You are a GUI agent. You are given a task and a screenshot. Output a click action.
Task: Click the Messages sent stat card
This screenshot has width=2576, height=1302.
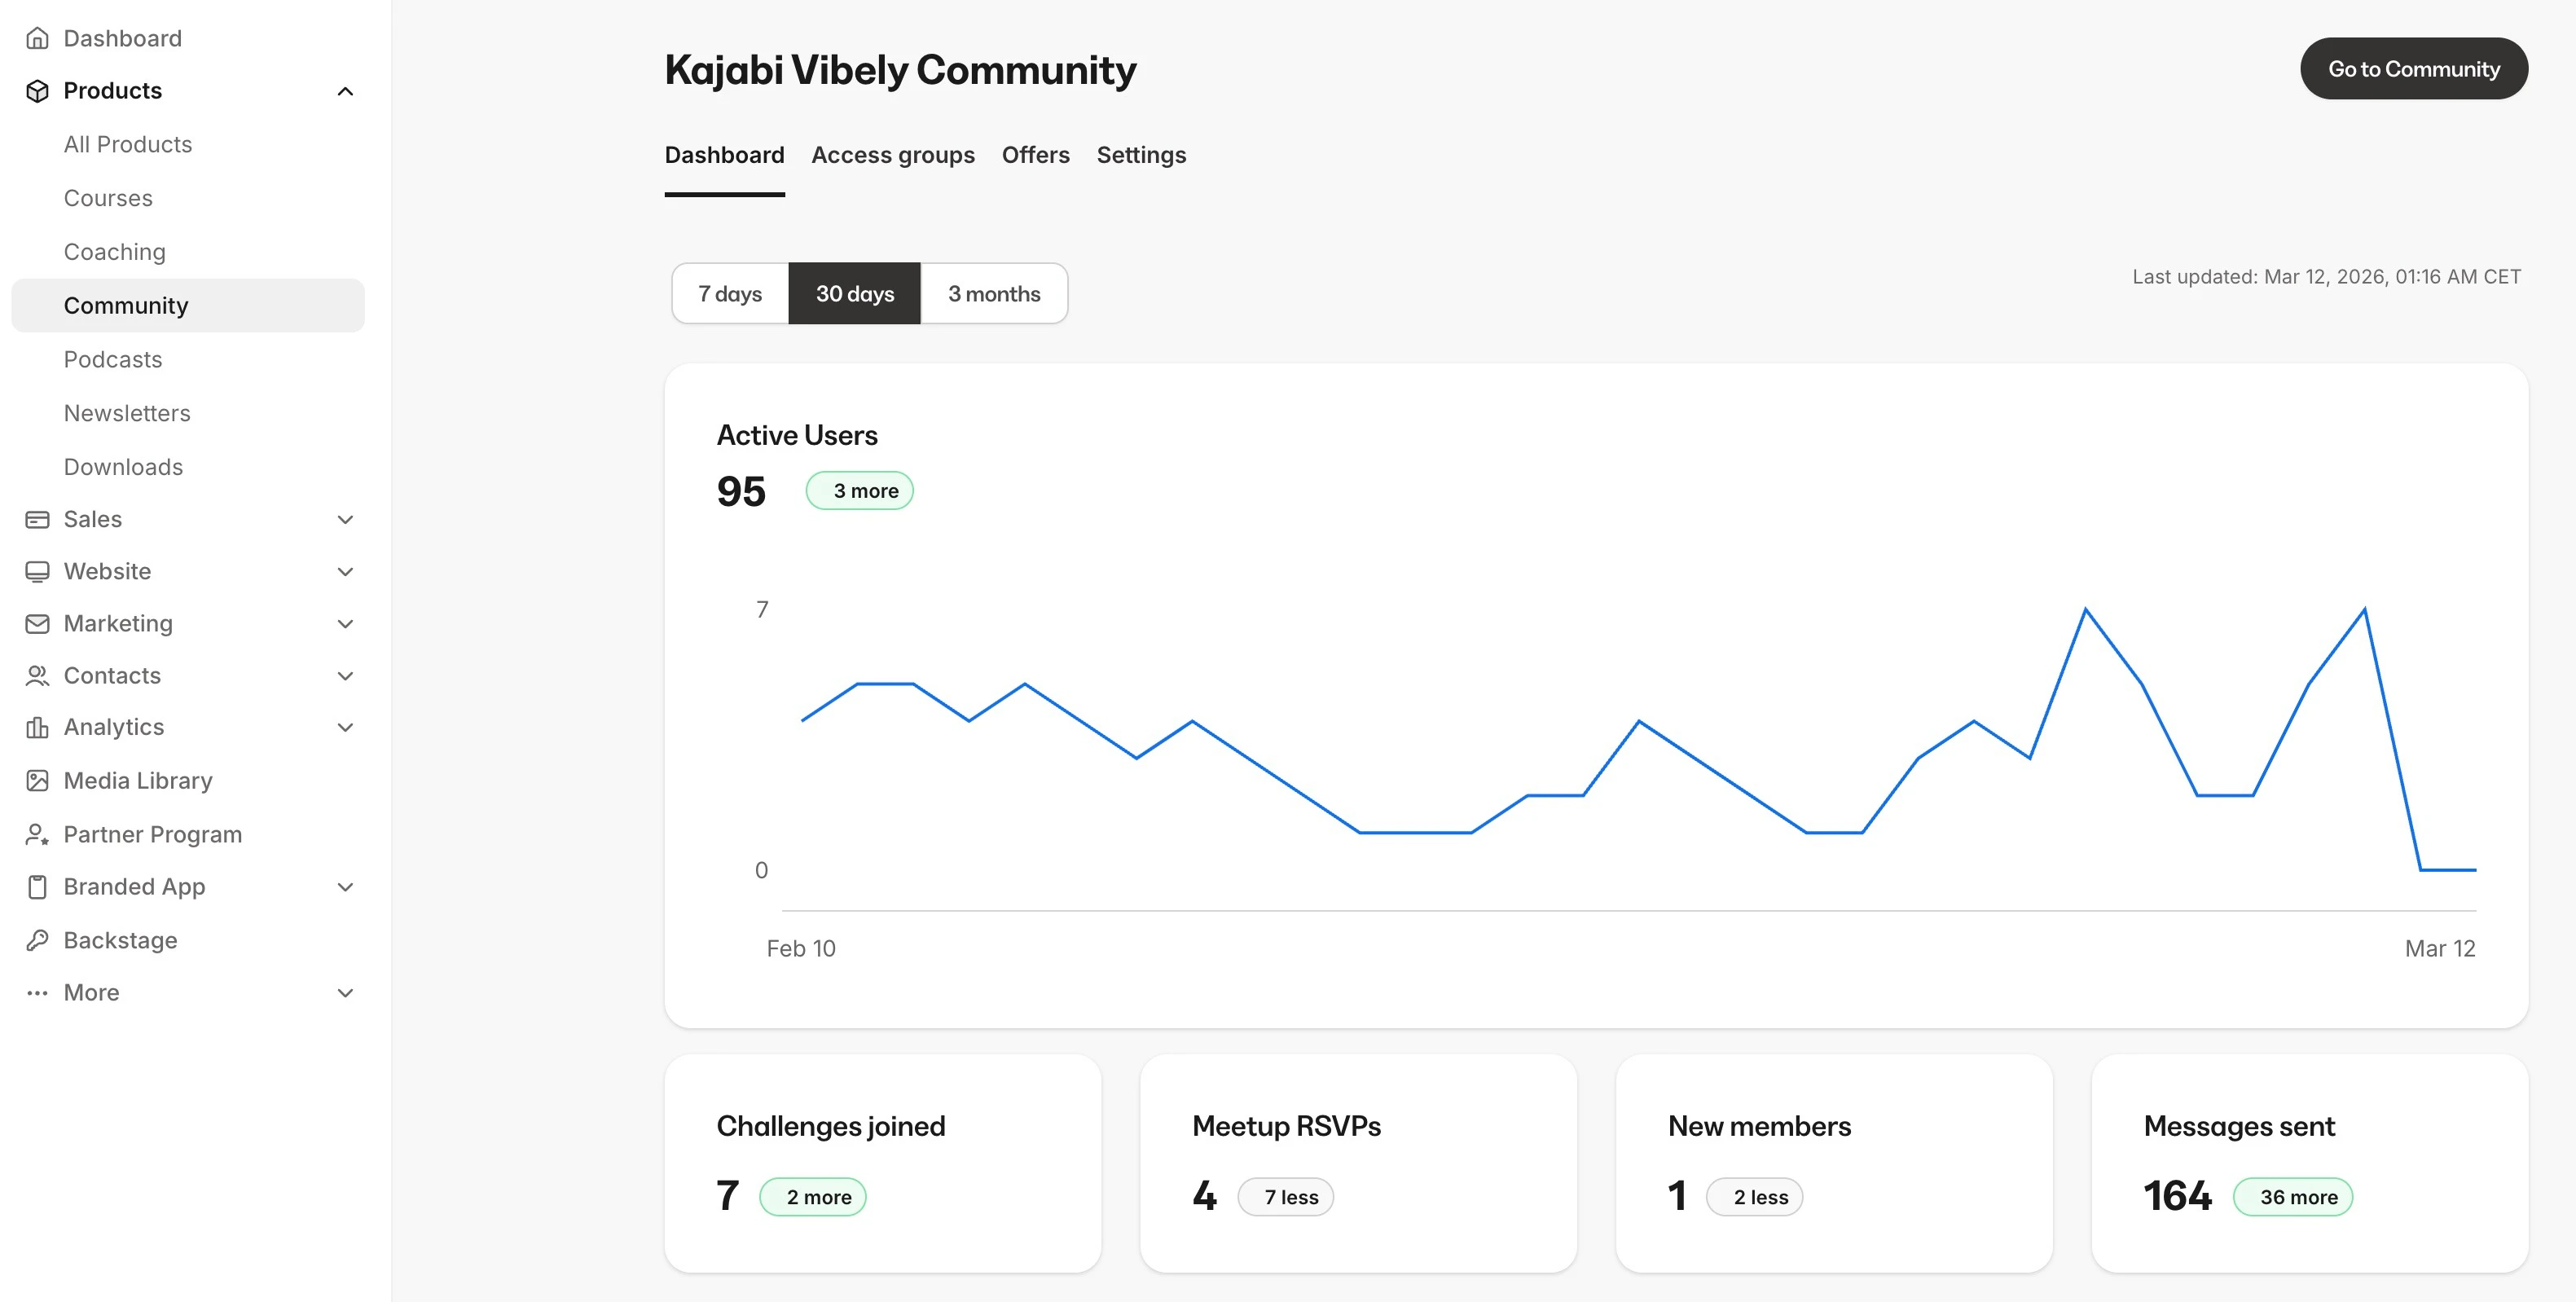[x=2309, y=1163]
